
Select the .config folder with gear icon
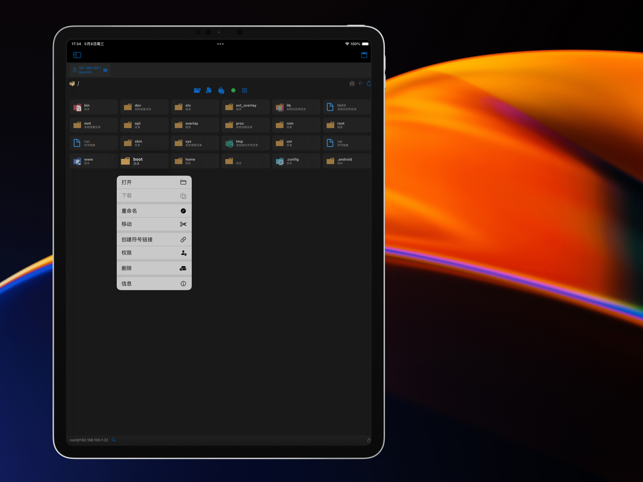[x=296, y=161]
